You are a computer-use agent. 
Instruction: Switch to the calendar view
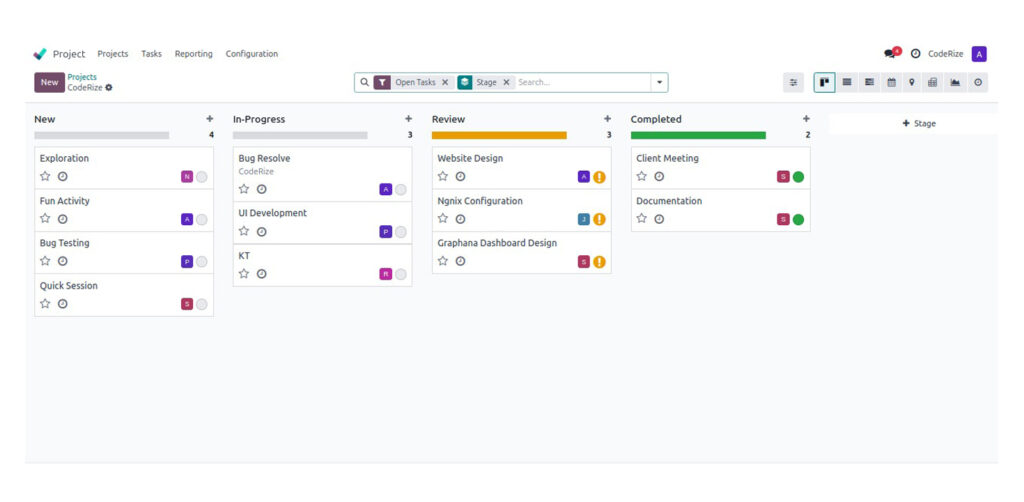click(891, 82)
